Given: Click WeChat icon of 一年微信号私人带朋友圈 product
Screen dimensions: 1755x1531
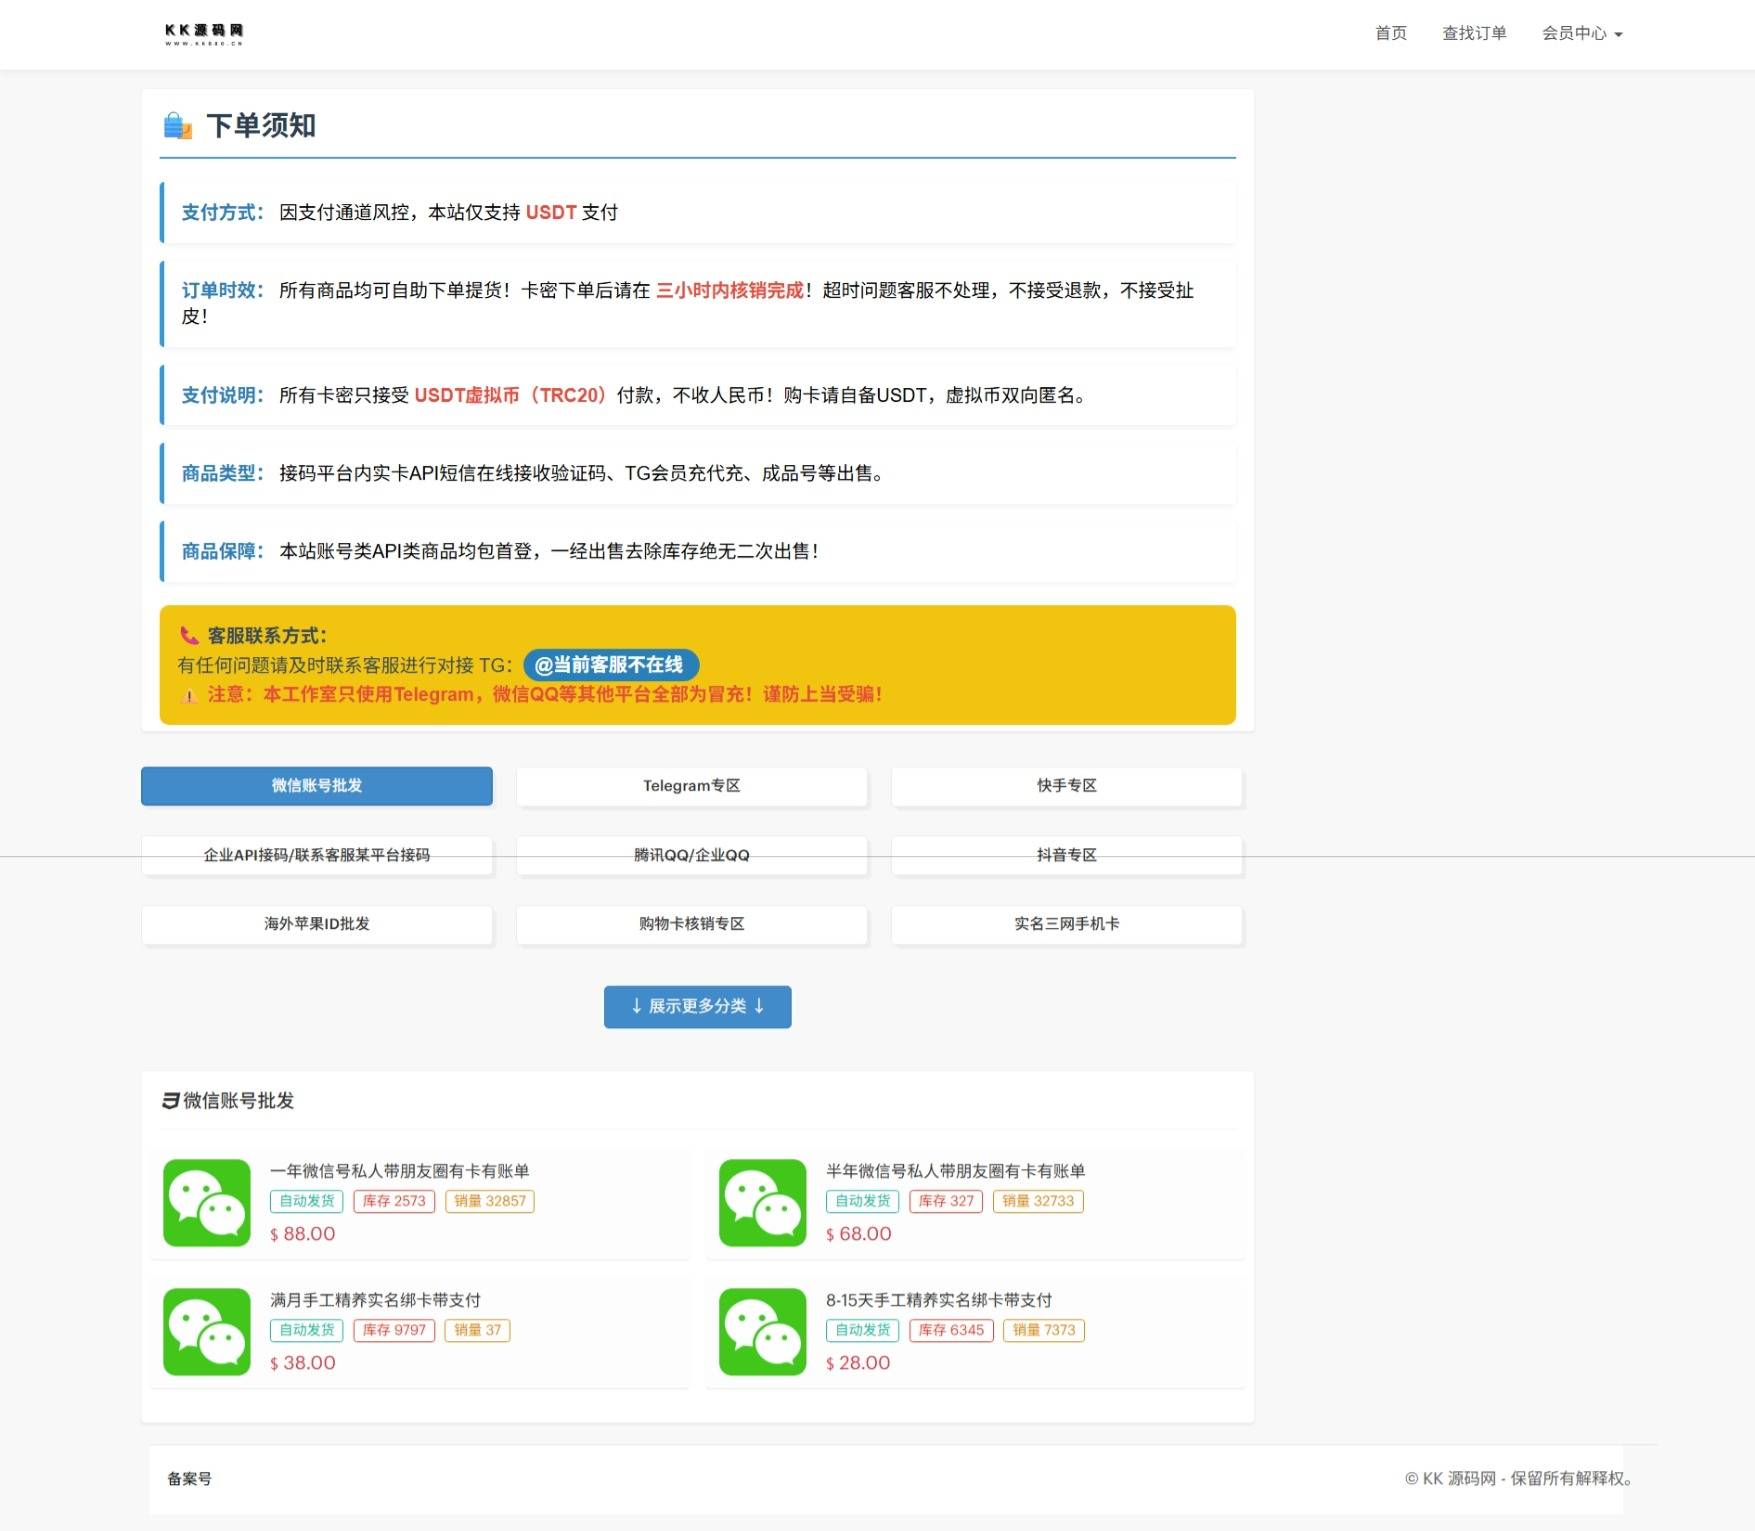Looking at the screenshot, I should (x=207, y=1203).
